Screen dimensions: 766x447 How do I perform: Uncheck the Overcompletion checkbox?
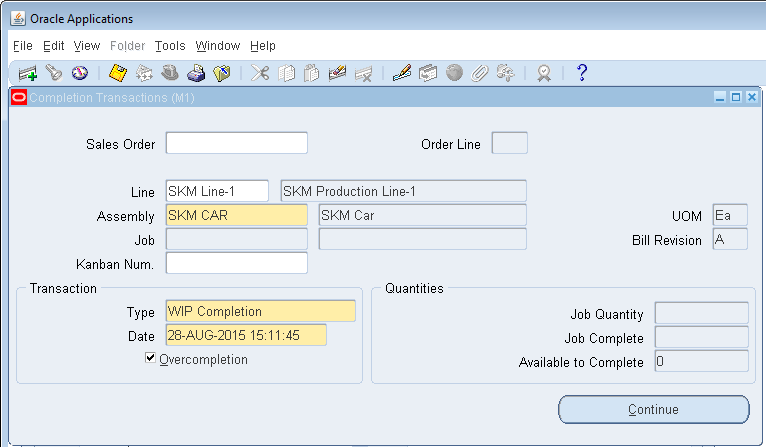(x=150, y=358)
